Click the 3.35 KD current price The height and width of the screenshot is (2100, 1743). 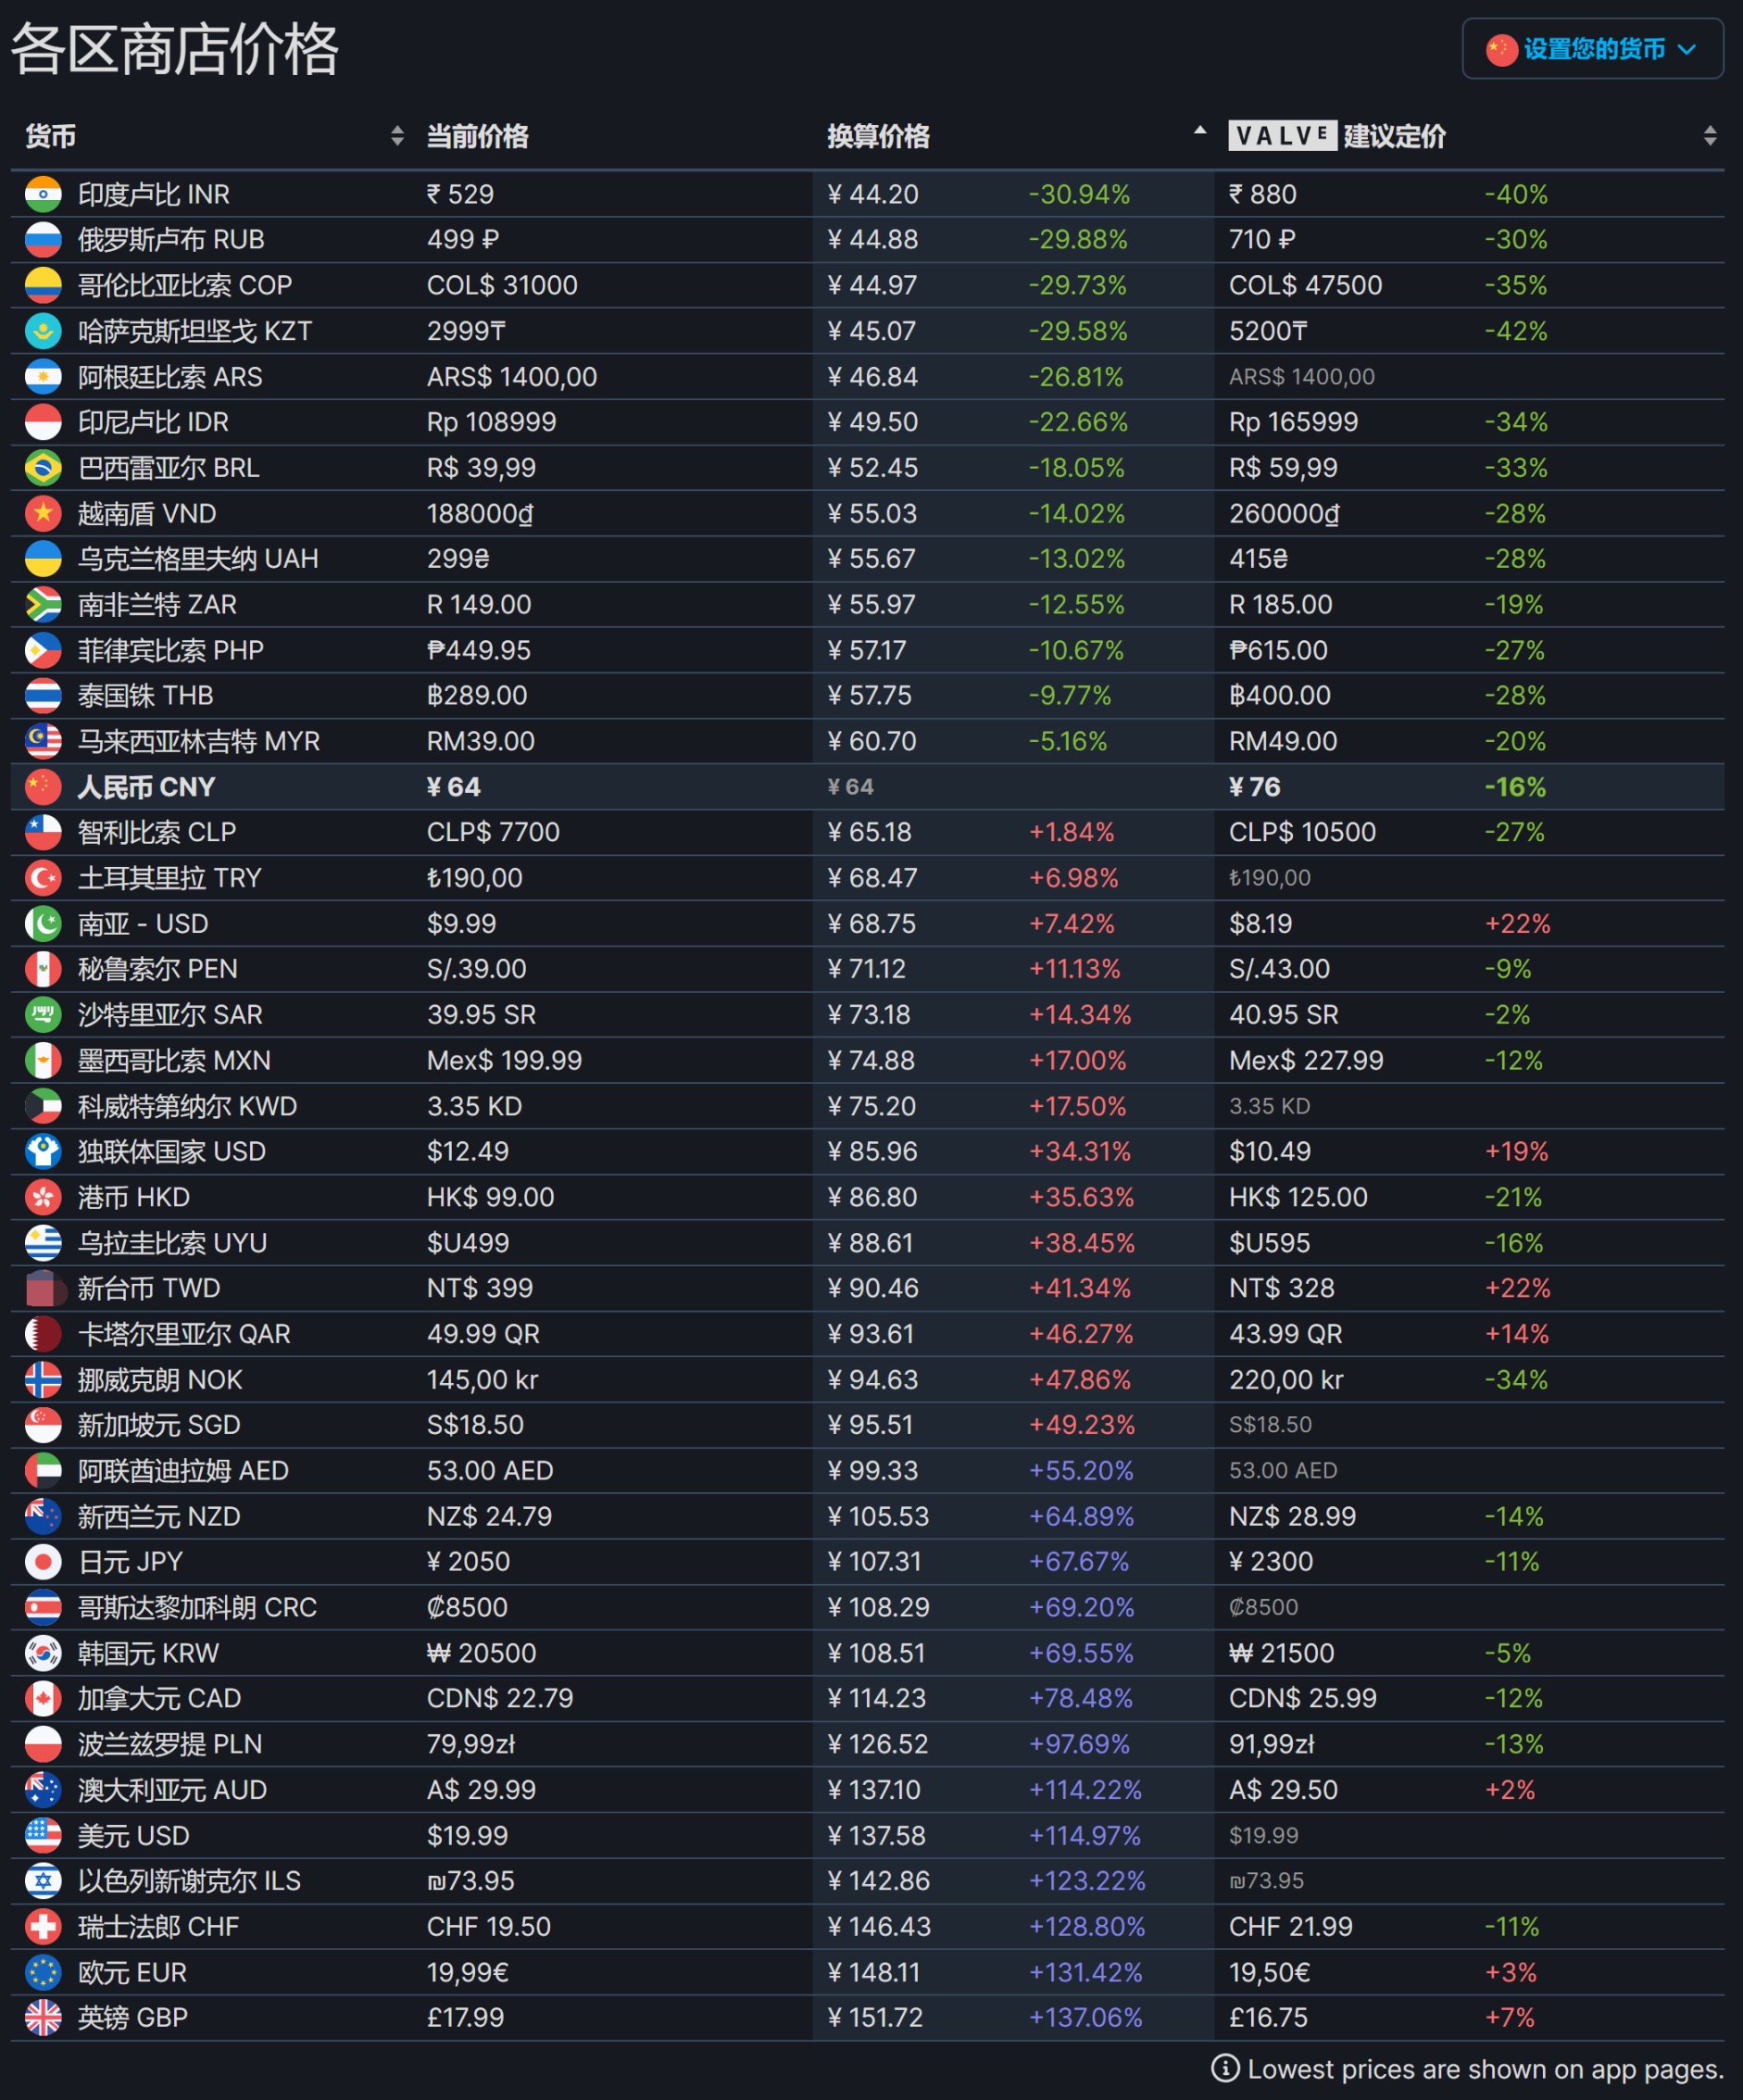[474, 1106]
